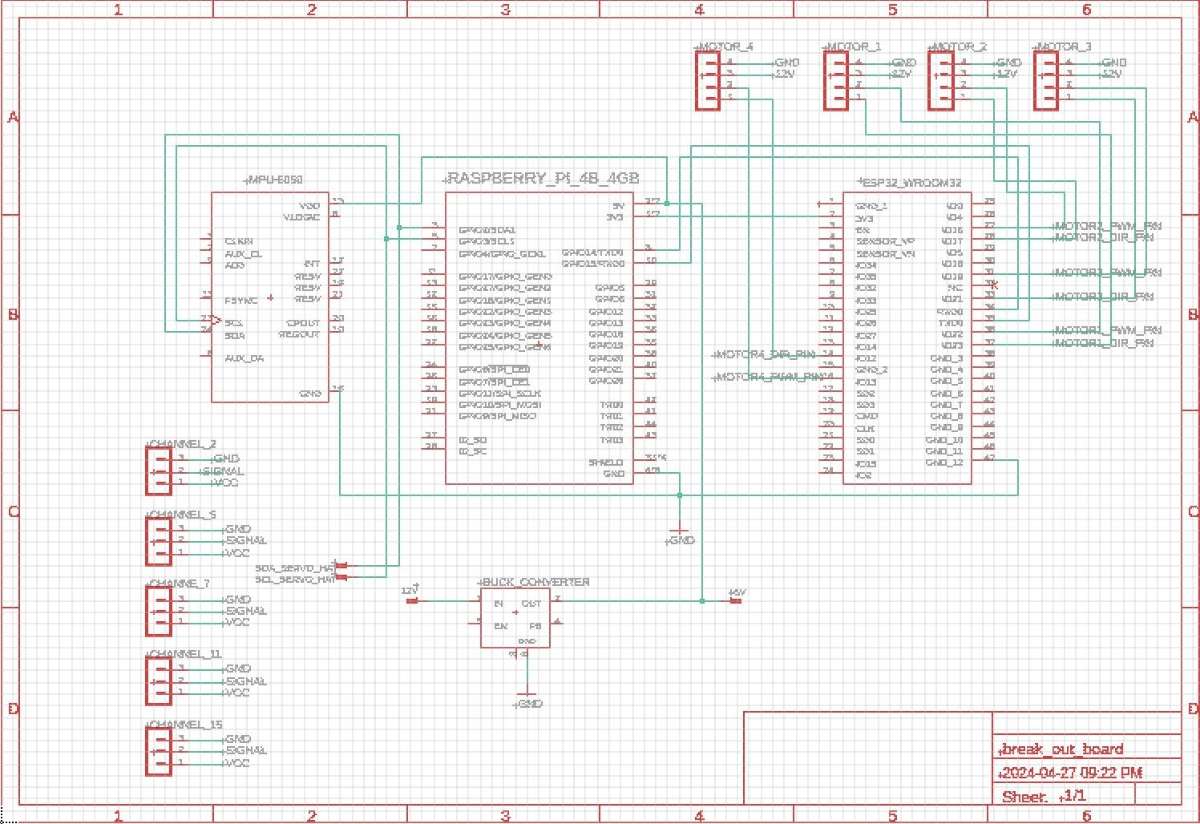Click the MOTOR_1 four-pin connector symbol
This screenshot has height=824, width=1200.
[x=835, y=80]
